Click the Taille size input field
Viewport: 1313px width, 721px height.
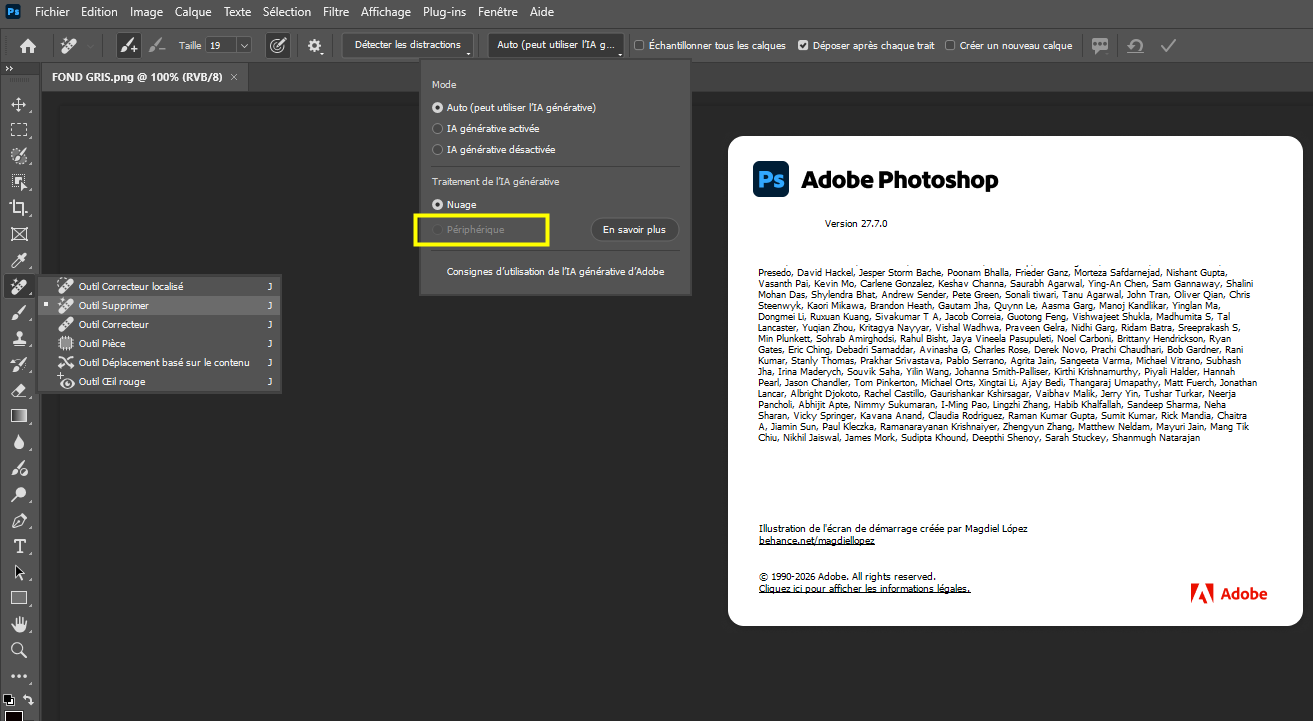tap(220, 45)
